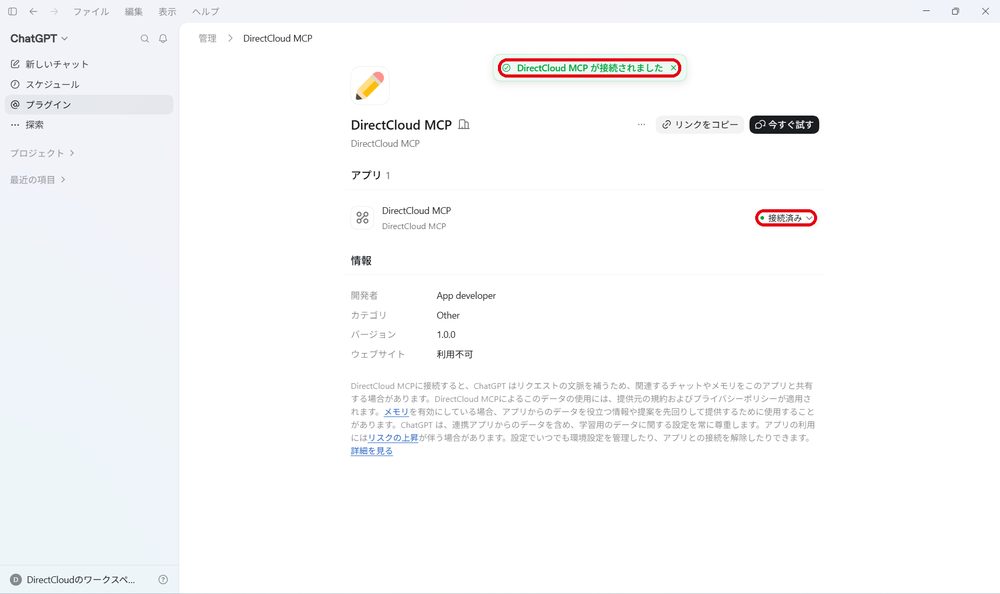Click the help question mark icon
This screenshot has height=594, width=1000.
point(163,579)
